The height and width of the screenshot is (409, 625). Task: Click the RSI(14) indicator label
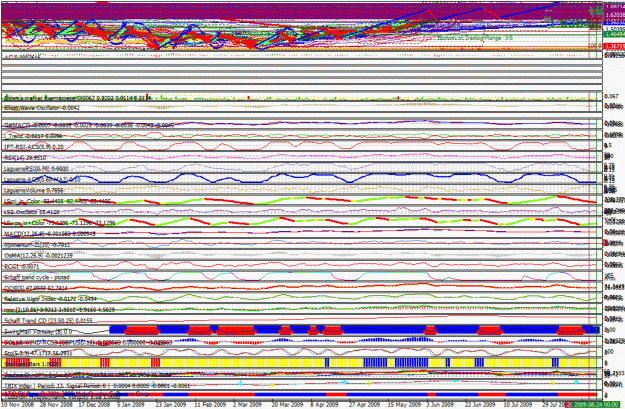pos(25,158)
